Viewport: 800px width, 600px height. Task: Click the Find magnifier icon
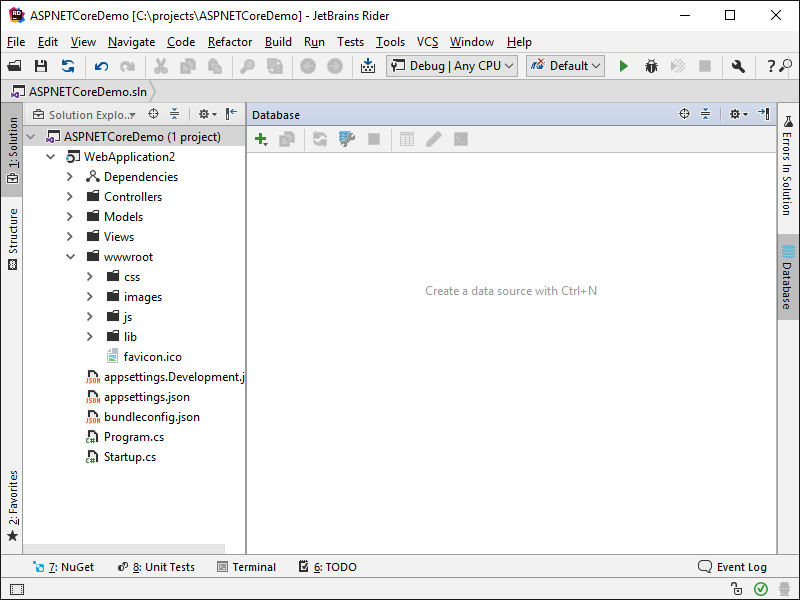[247, 66]
